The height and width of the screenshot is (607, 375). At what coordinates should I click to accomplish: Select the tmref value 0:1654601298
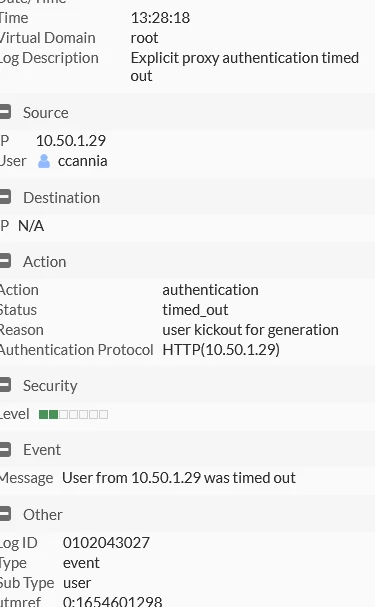(112, 601)
